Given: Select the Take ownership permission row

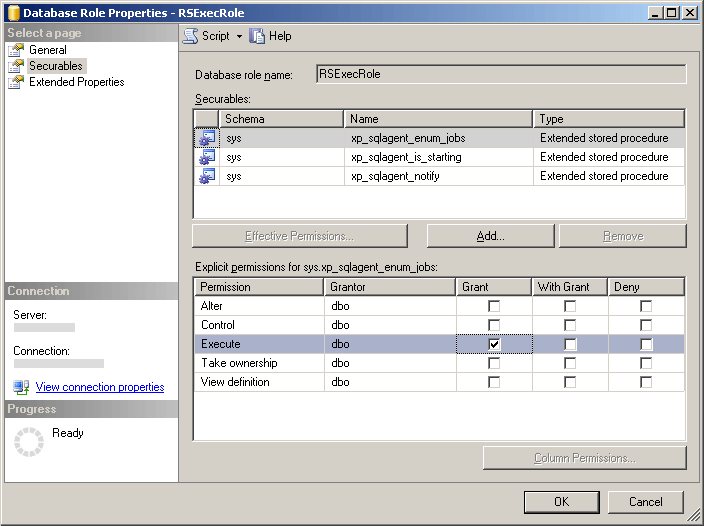Looking at the screenshot, I should tap(439, 363).
